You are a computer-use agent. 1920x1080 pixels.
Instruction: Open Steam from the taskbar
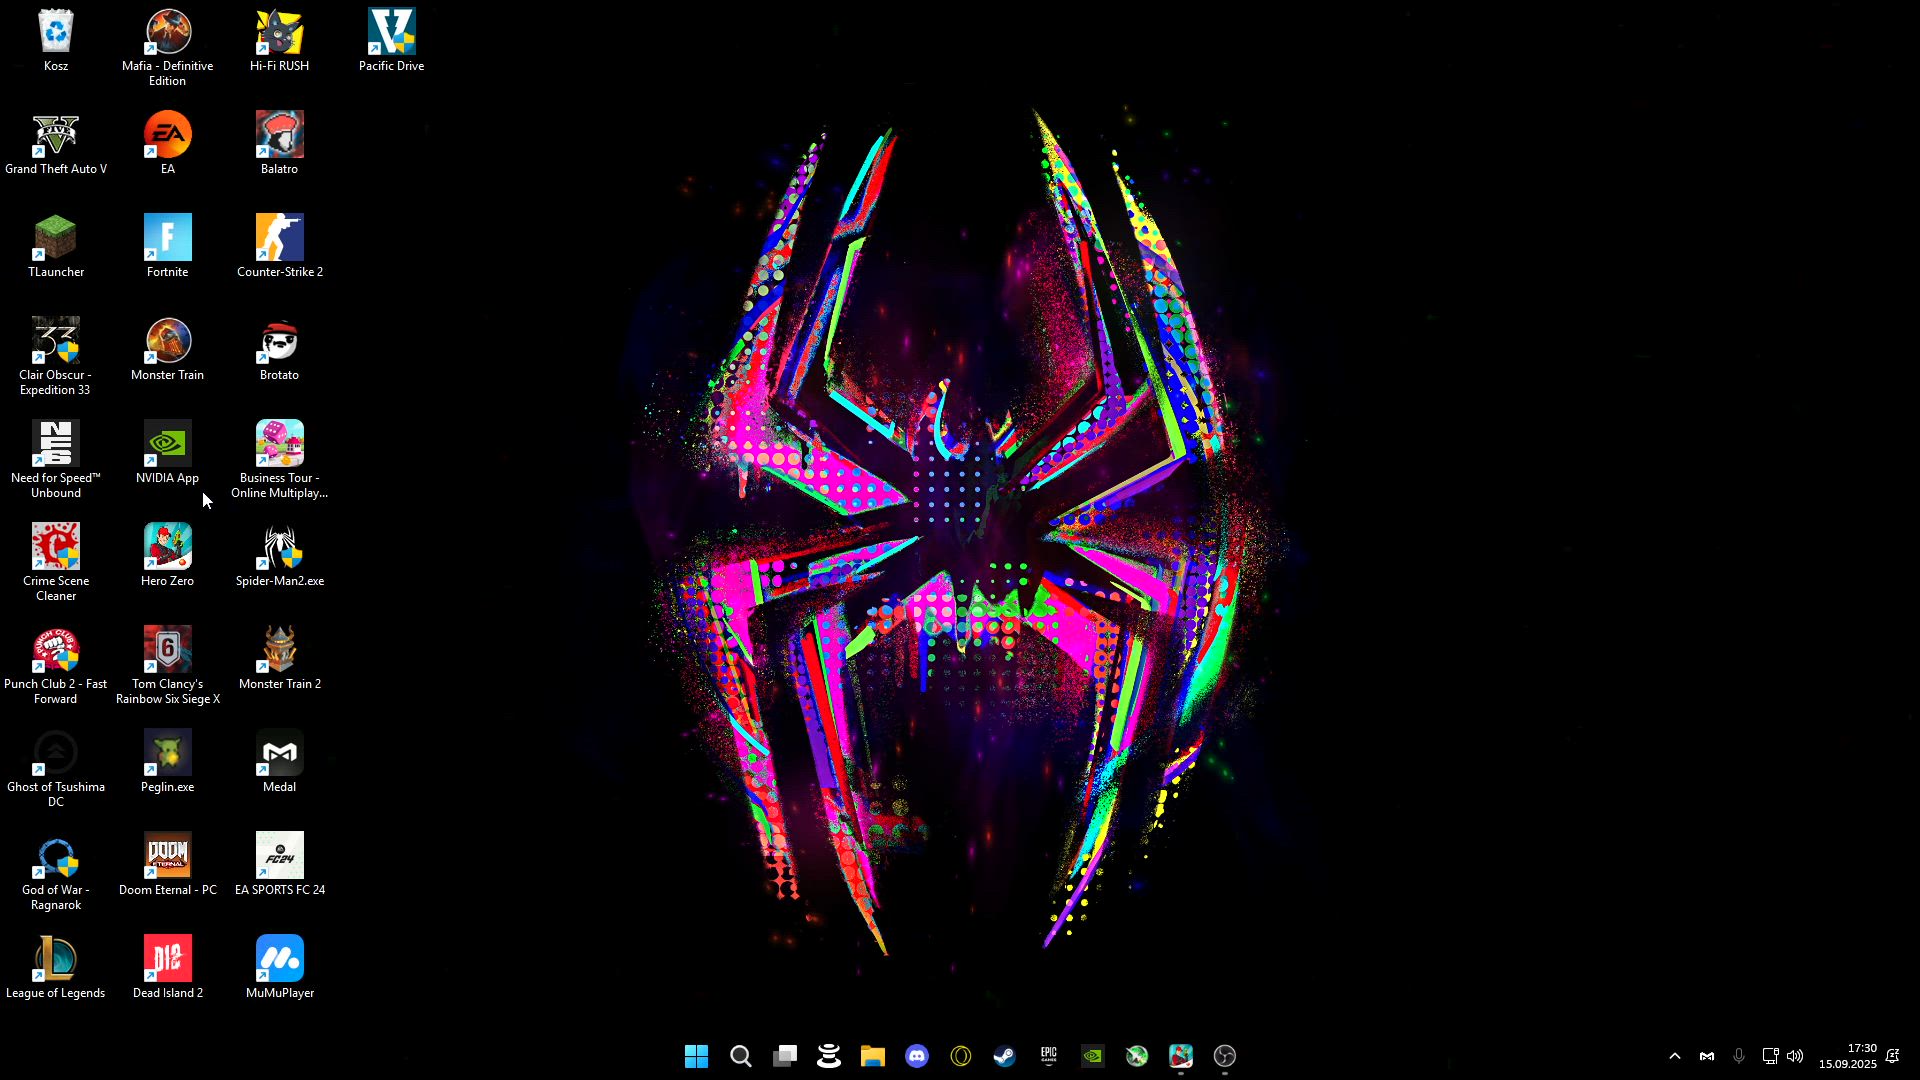tap(1005, 1056)
